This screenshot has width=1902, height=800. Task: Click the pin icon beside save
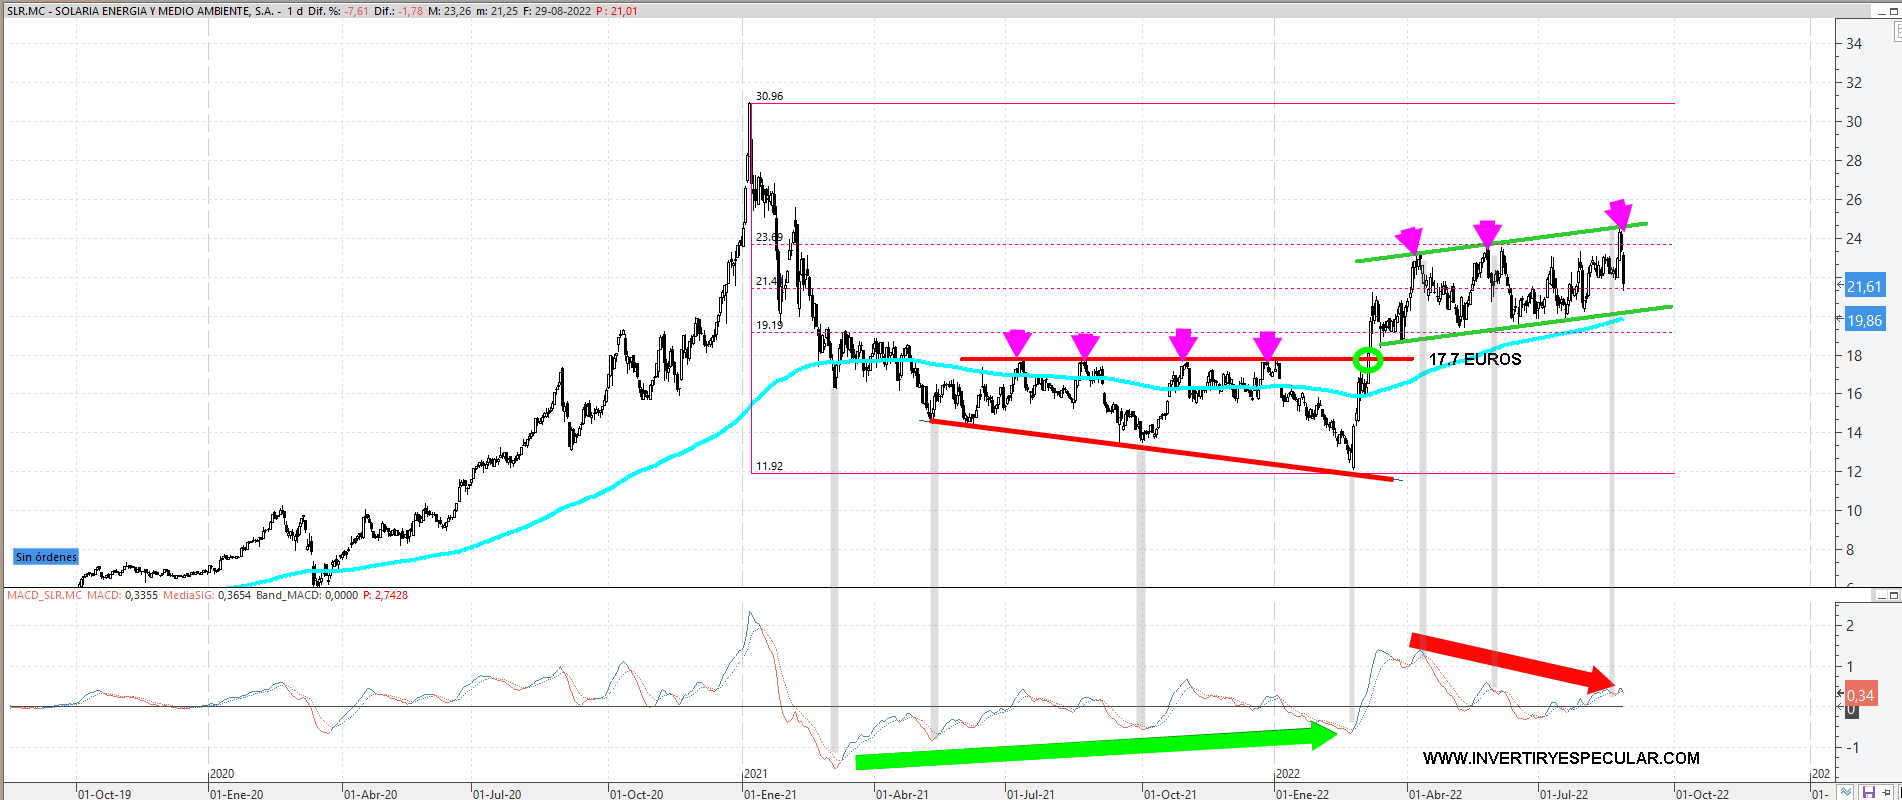click(x=1887, y=792)
